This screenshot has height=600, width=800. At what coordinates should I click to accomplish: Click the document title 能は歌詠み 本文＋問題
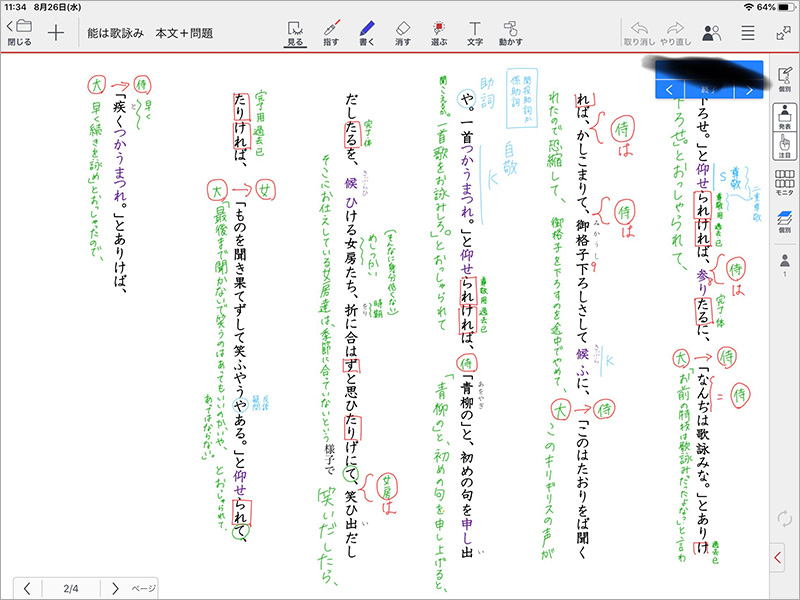(x=150, y=33)
